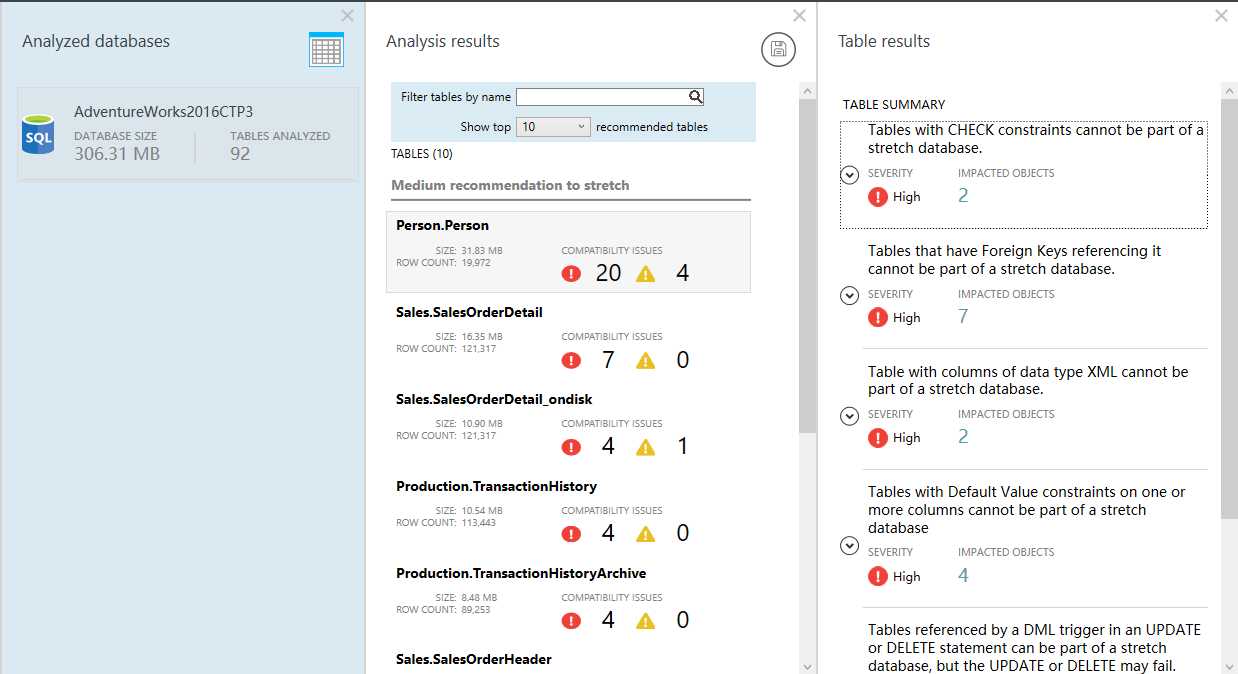
Task: Click red error icon for Production.TransactionHistory
Action: pyautogui.click(x=571, y=534)
